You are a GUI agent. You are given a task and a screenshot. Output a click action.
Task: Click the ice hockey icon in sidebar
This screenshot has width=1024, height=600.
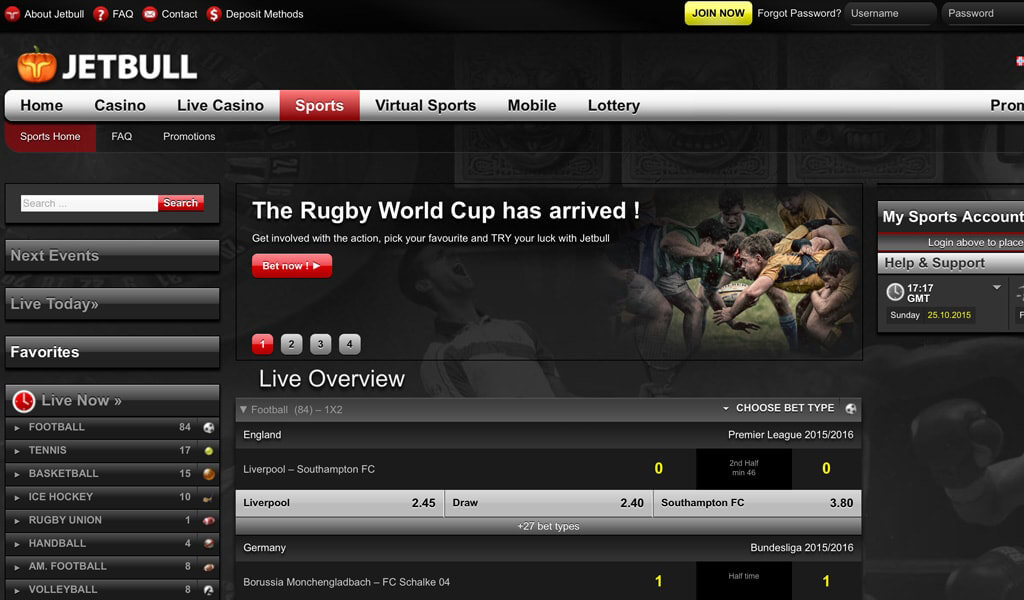[208, 497]
